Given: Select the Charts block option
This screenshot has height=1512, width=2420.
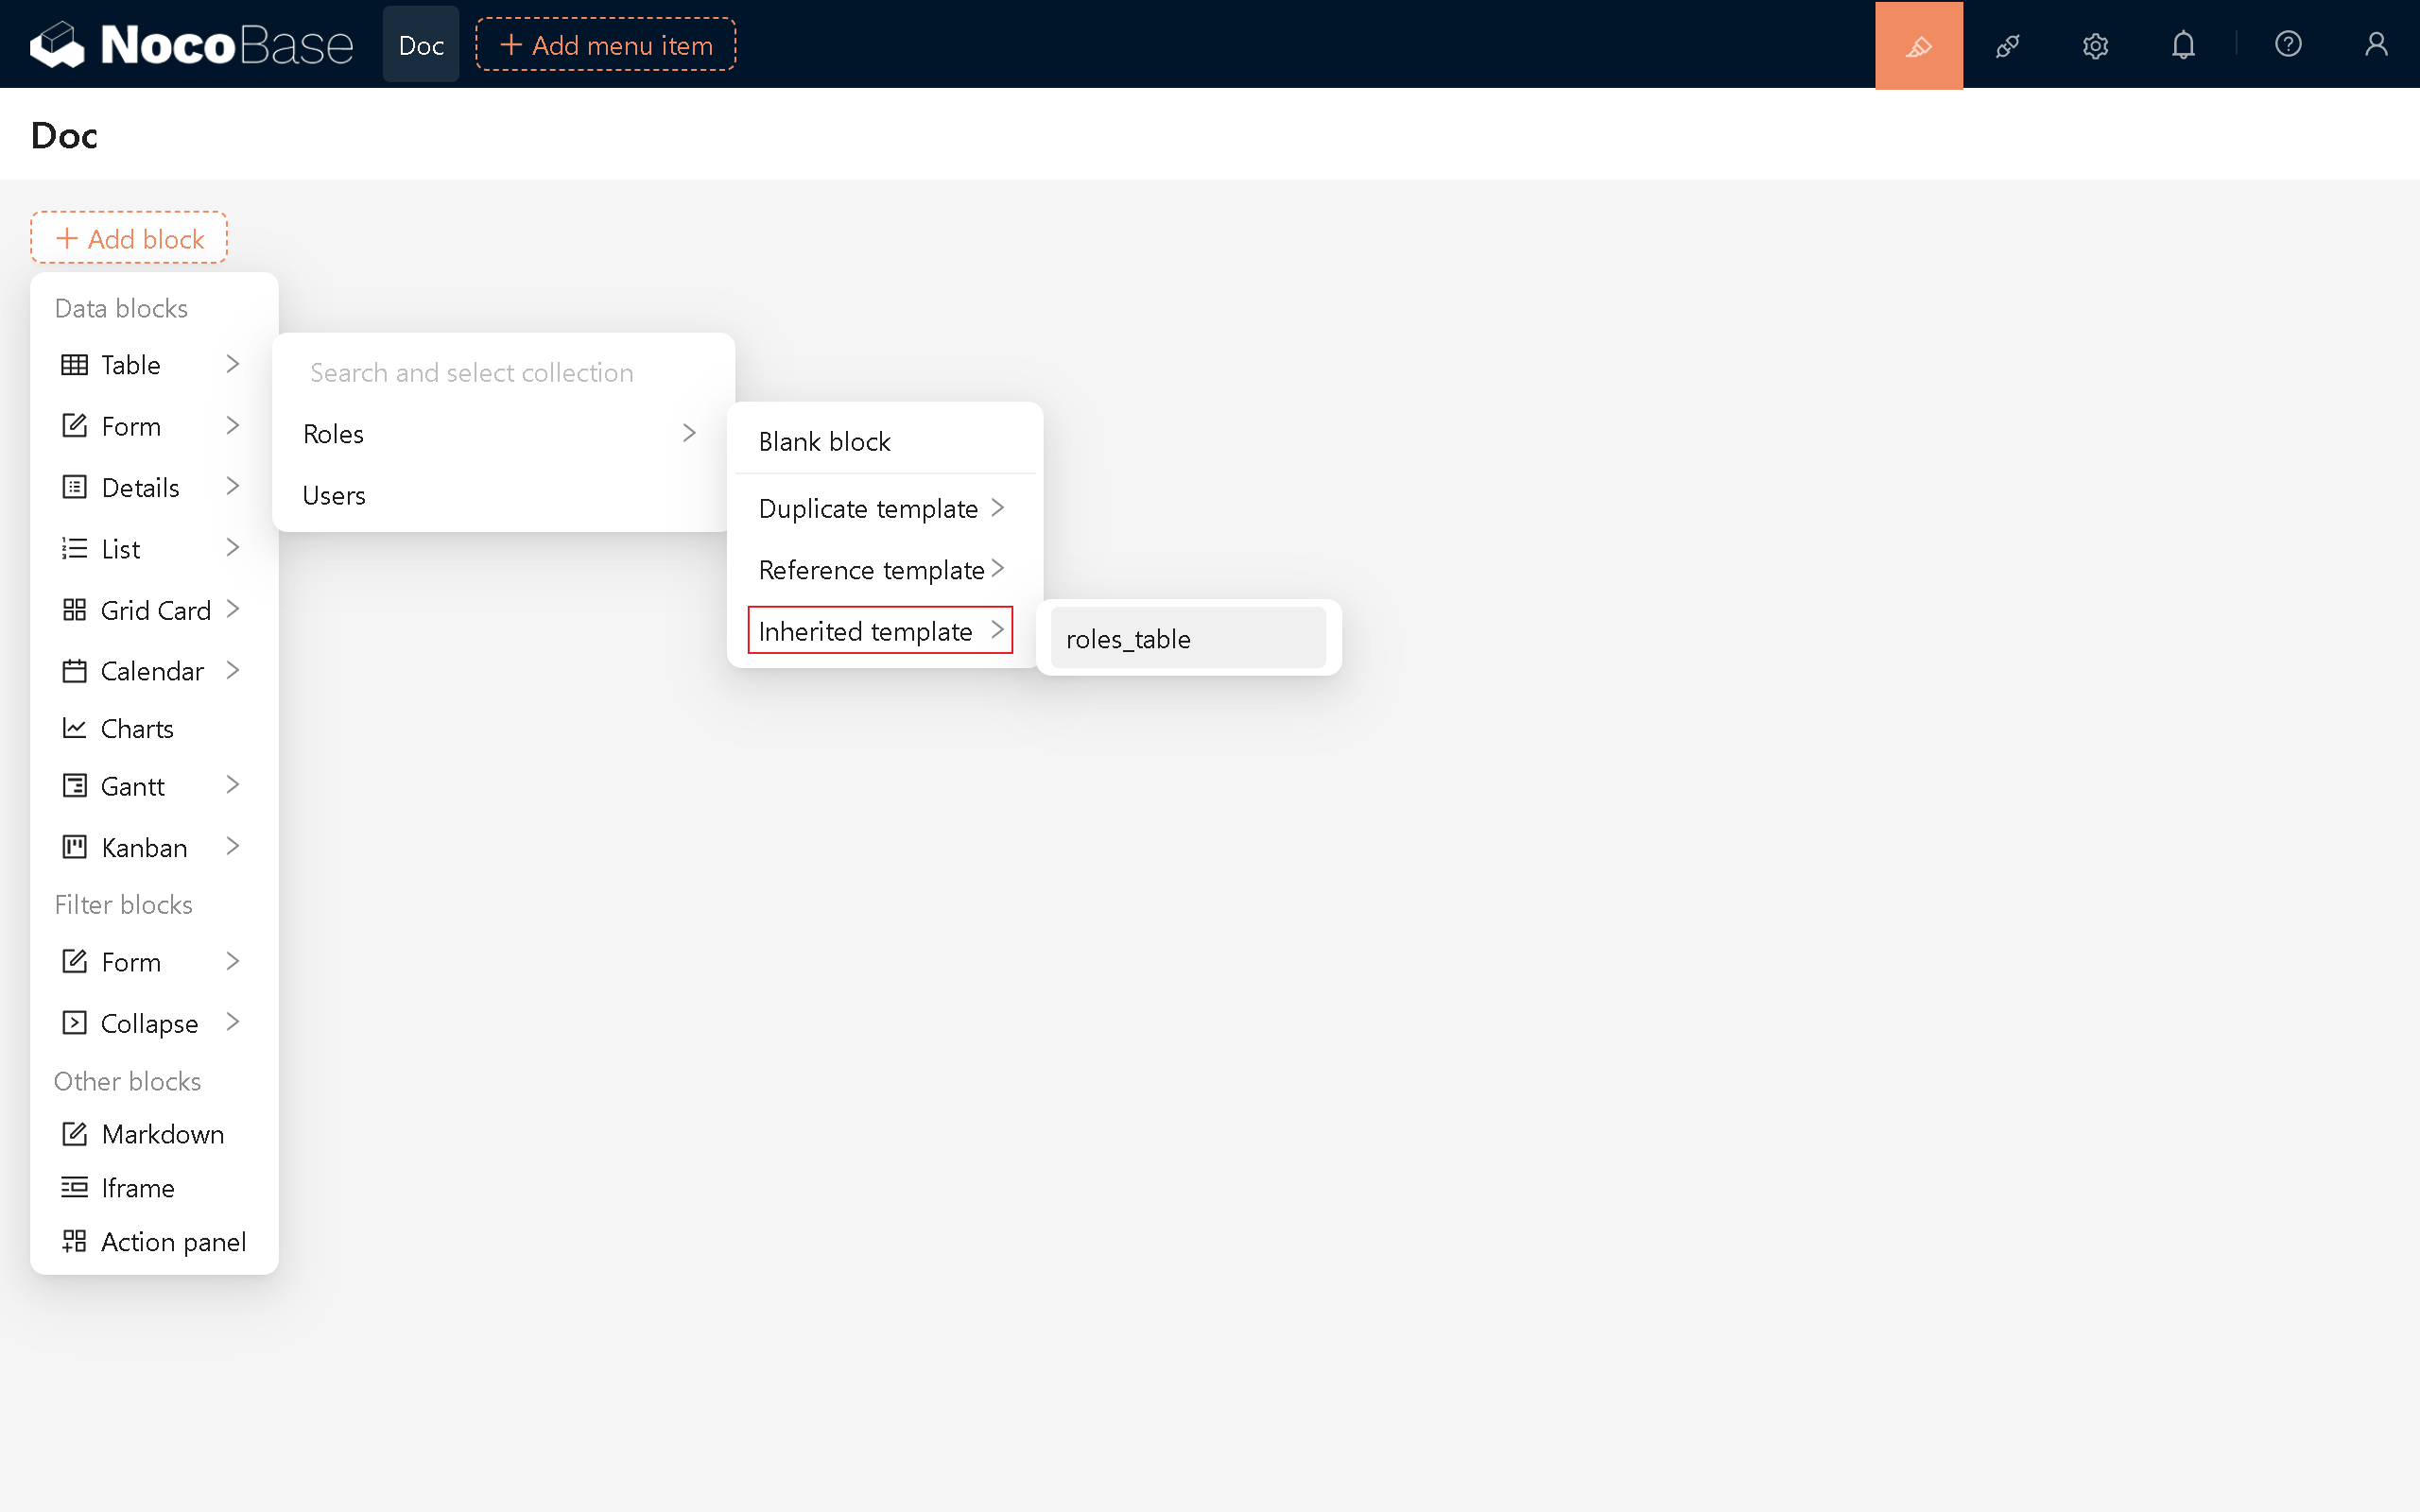Looking at the screenshot, I should coord(137,728).
